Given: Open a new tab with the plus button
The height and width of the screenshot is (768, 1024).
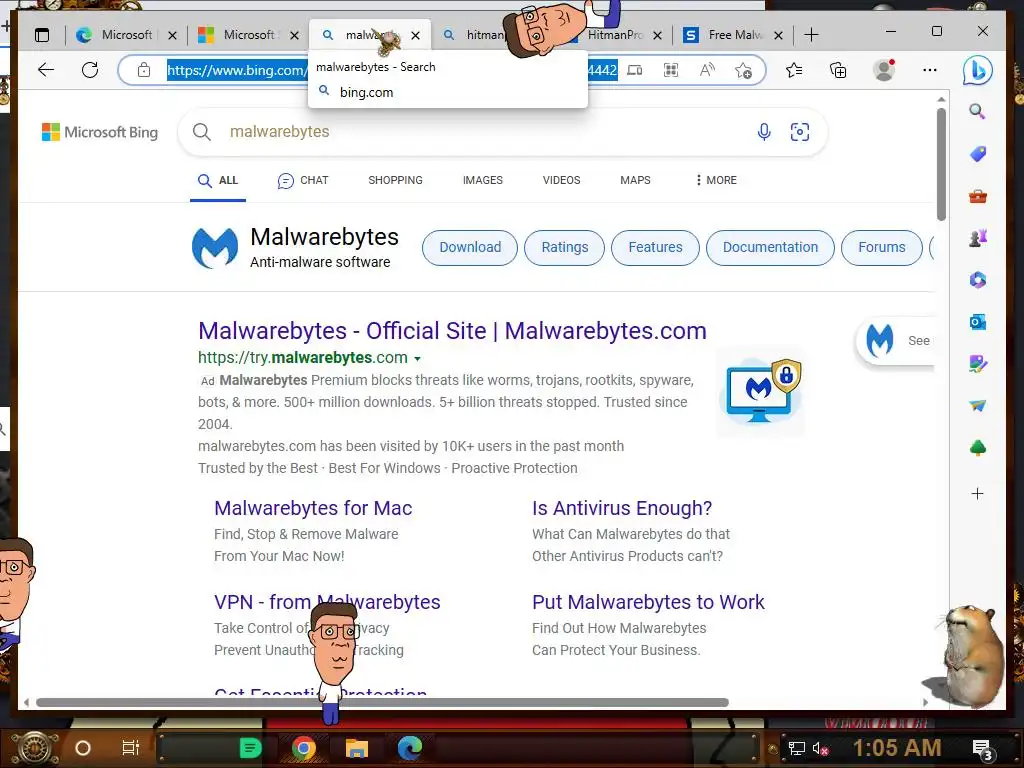Looking at the screenshot, I should [x=811, y=35].
